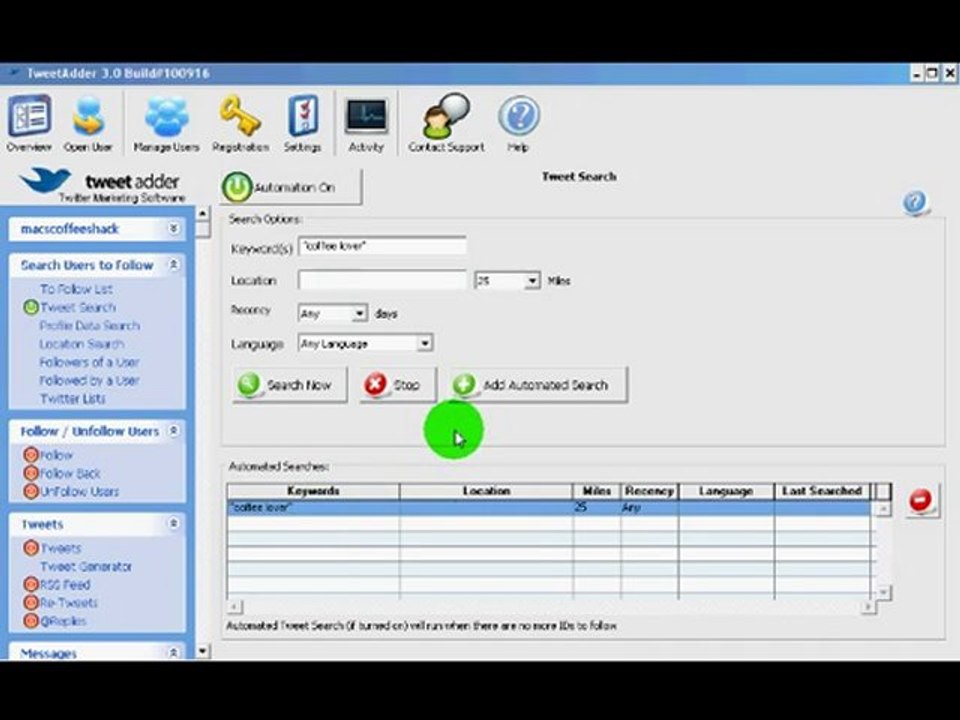The height and width of the screenshot is (720, 960).
Task: Click the Stop button
Action: [x=398, y=385]
